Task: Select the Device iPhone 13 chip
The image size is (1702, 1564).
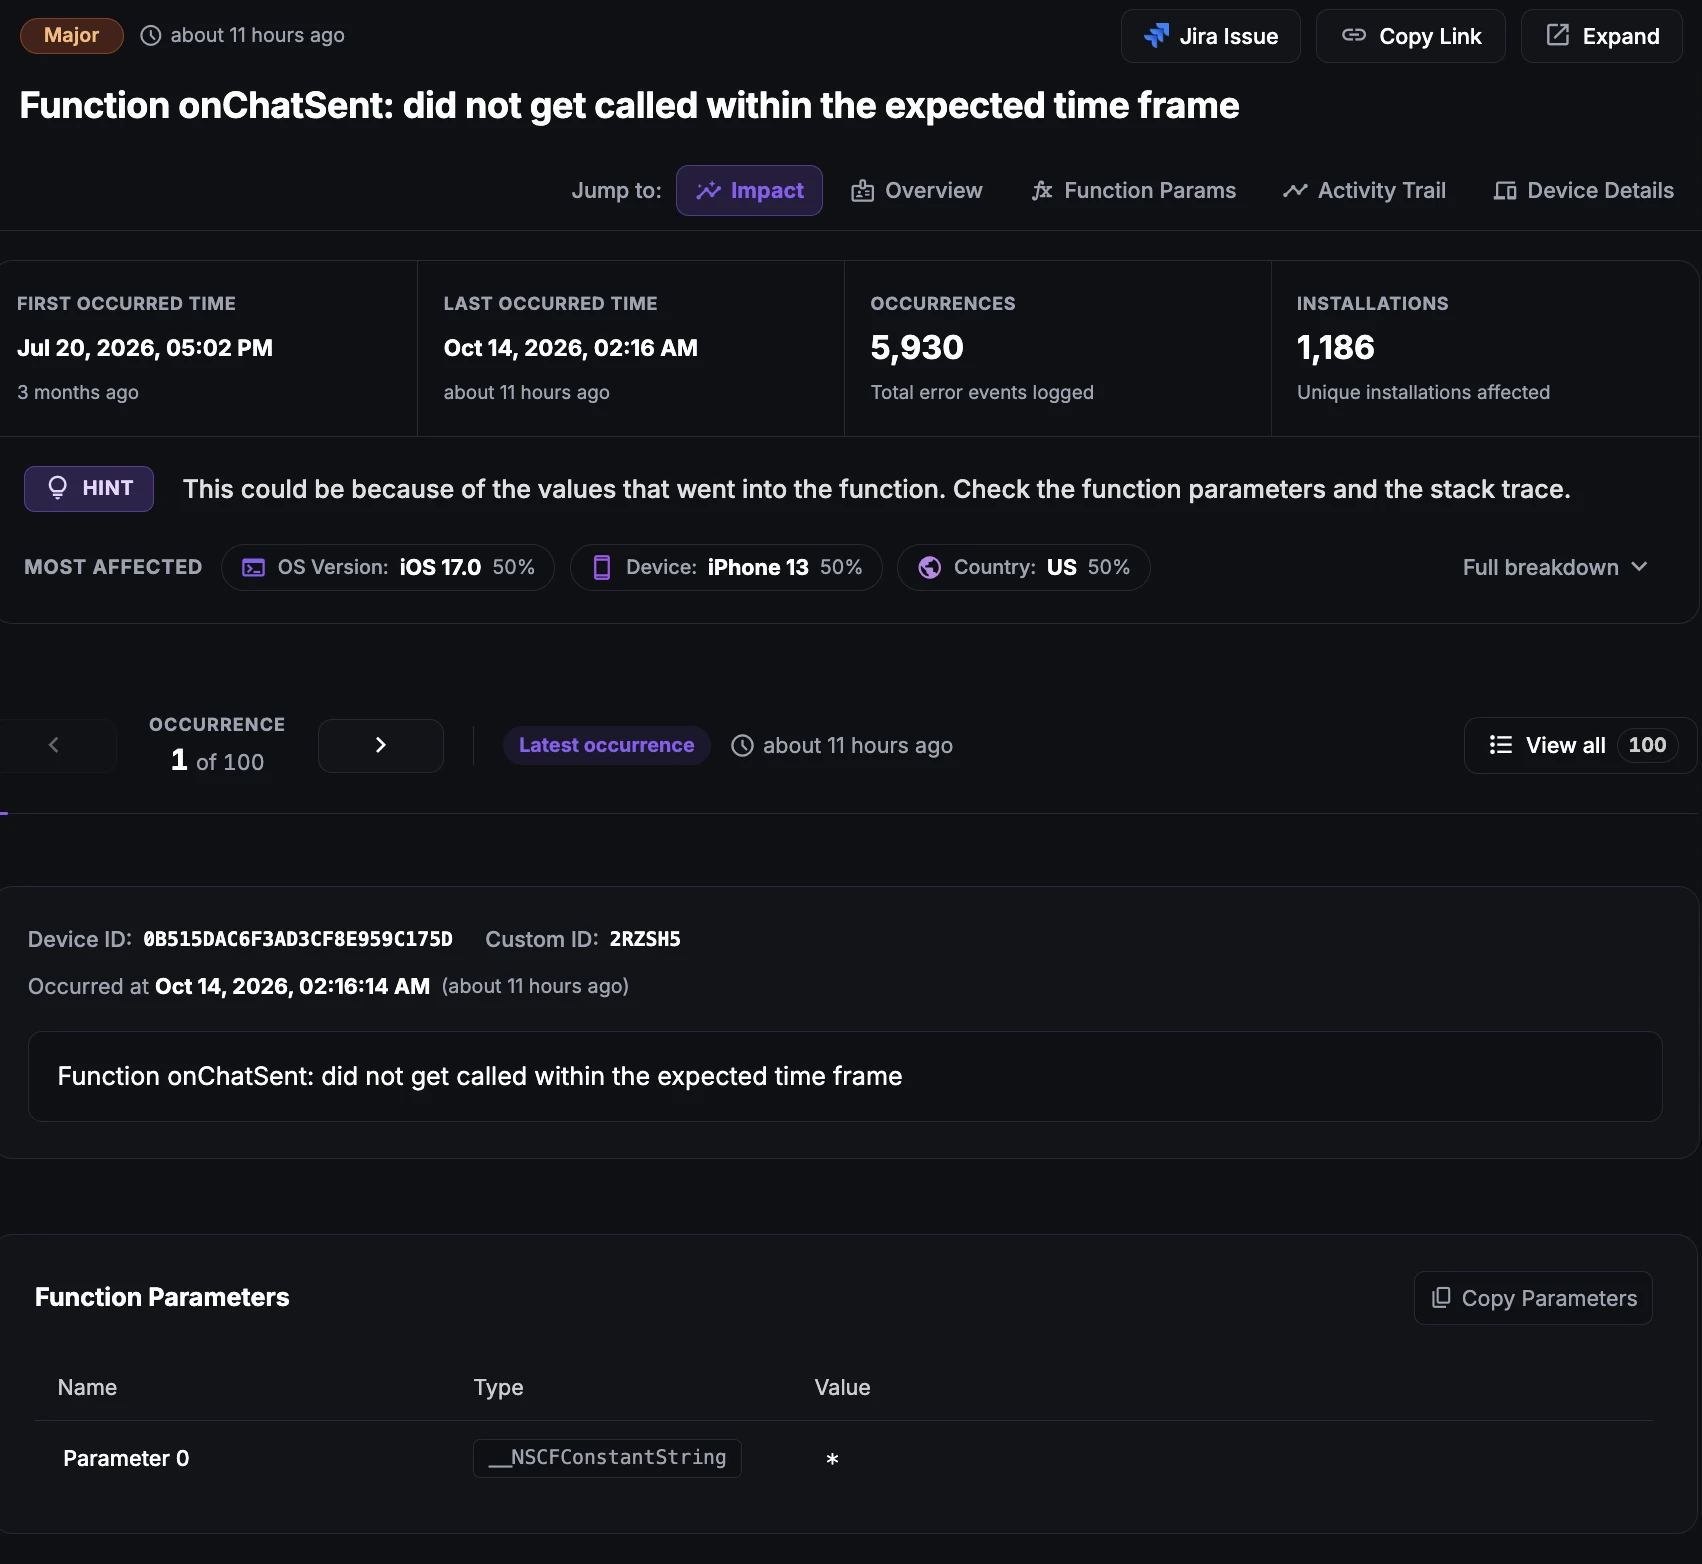Action: 726,567
